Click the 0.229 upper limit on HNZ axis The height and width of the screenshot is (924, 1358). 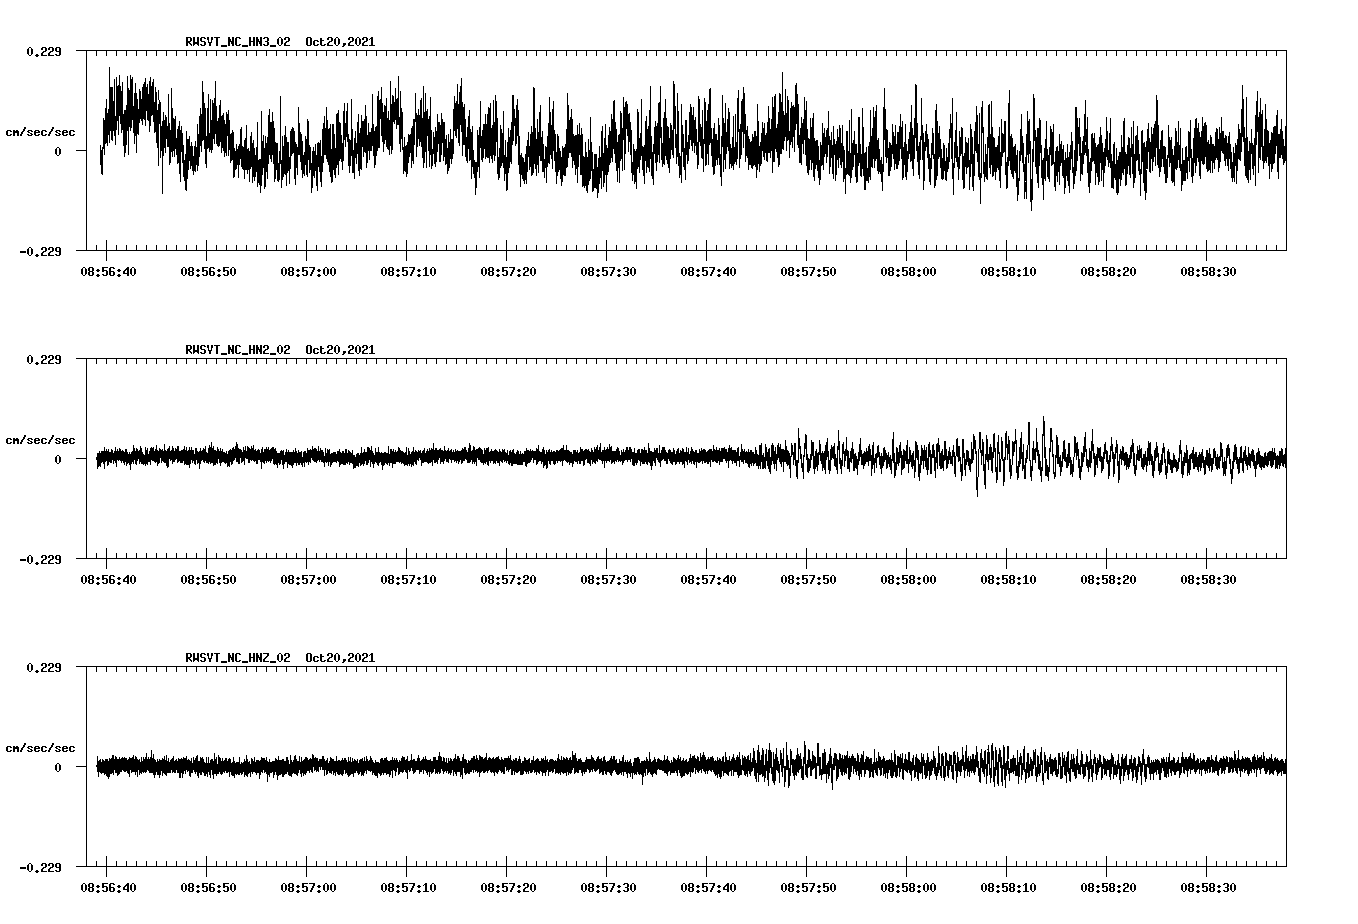click(x=43, y=667)
